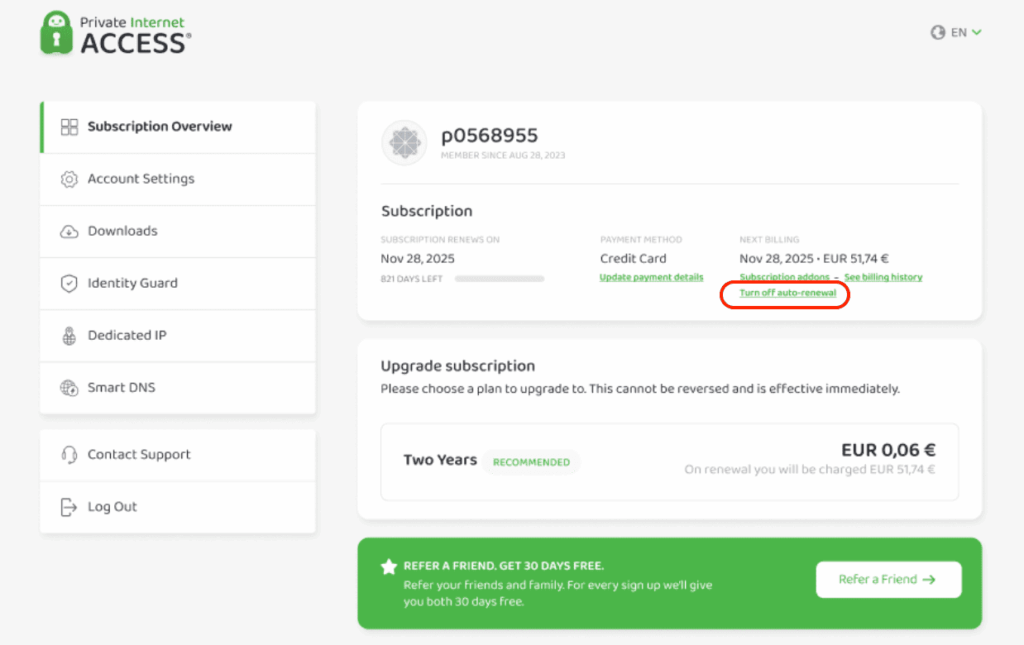Click the Dedicated IP globe icon
1024x645 pixels.
[69, 336]
